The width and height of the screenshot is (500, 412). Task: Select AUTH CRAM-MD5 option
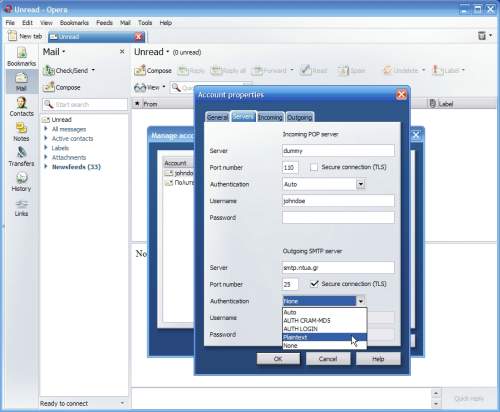[325, 321]
